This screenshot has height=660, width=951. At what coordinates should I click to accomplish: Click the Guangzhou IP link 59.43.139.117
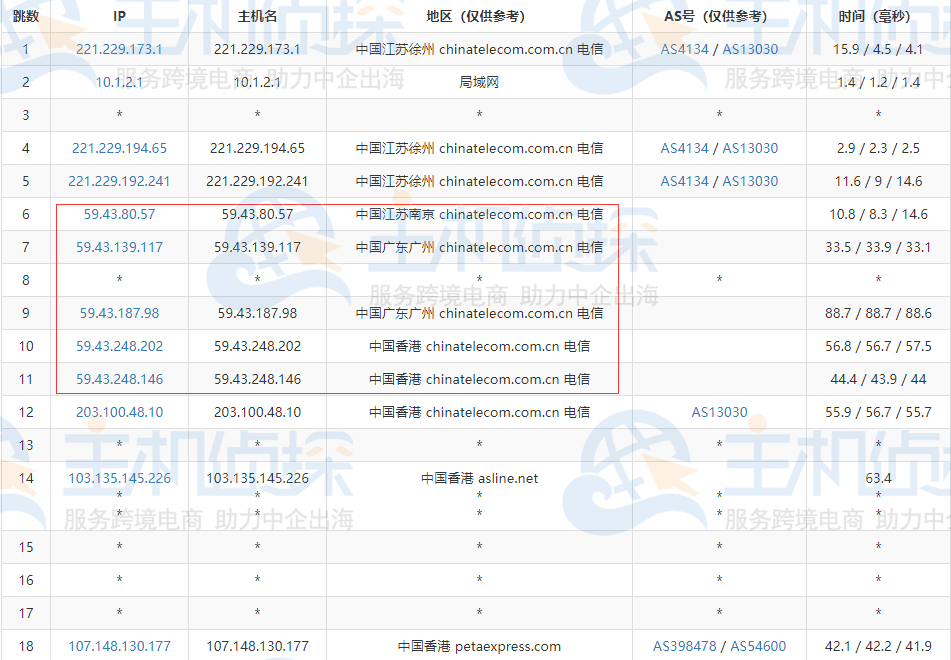click(119, 247)
